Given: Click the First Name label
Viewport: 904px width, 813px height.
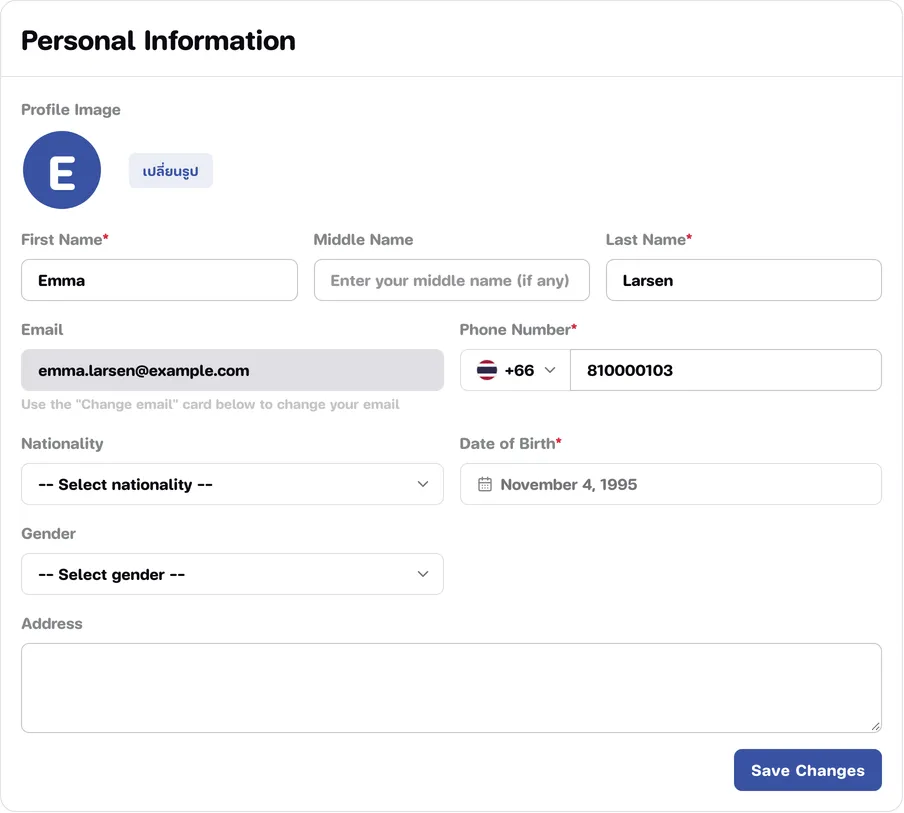Looking at the screenshot, I should [x=65, y=240].
